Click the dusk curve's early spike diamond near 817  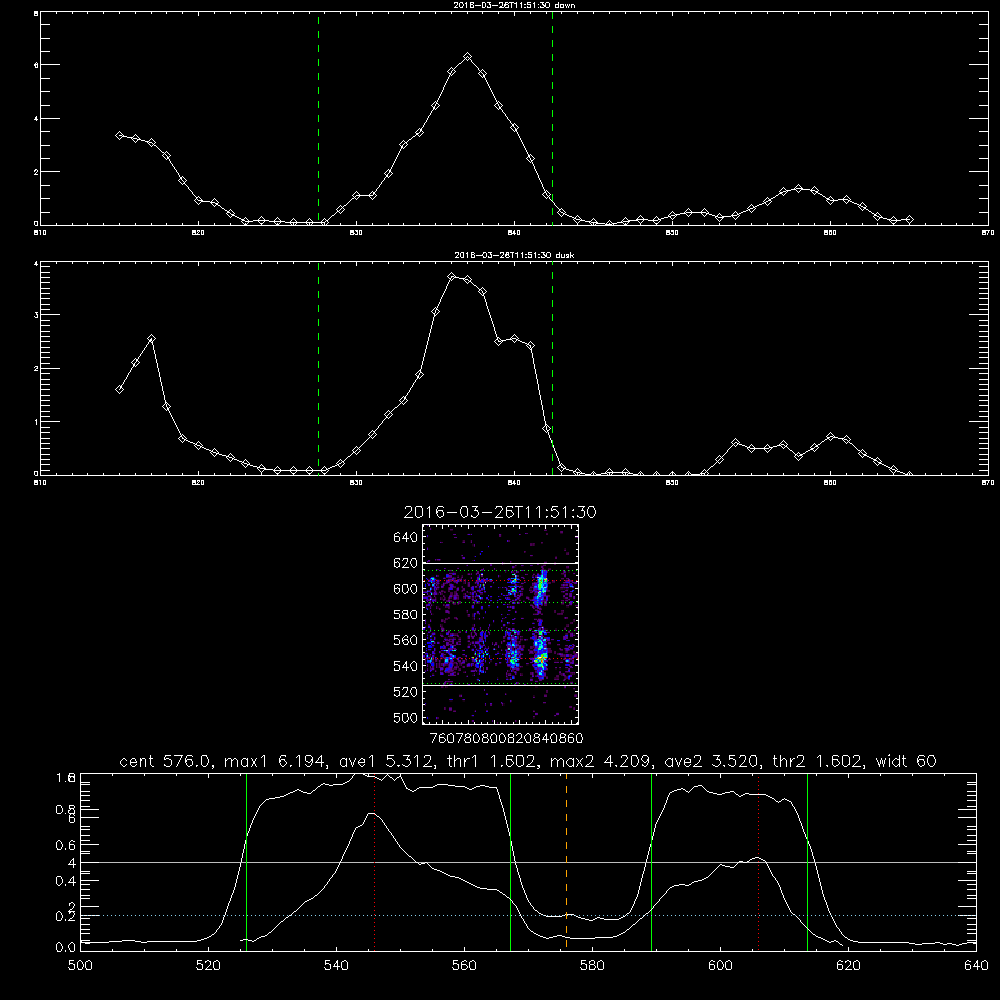[x=151, y=339]
